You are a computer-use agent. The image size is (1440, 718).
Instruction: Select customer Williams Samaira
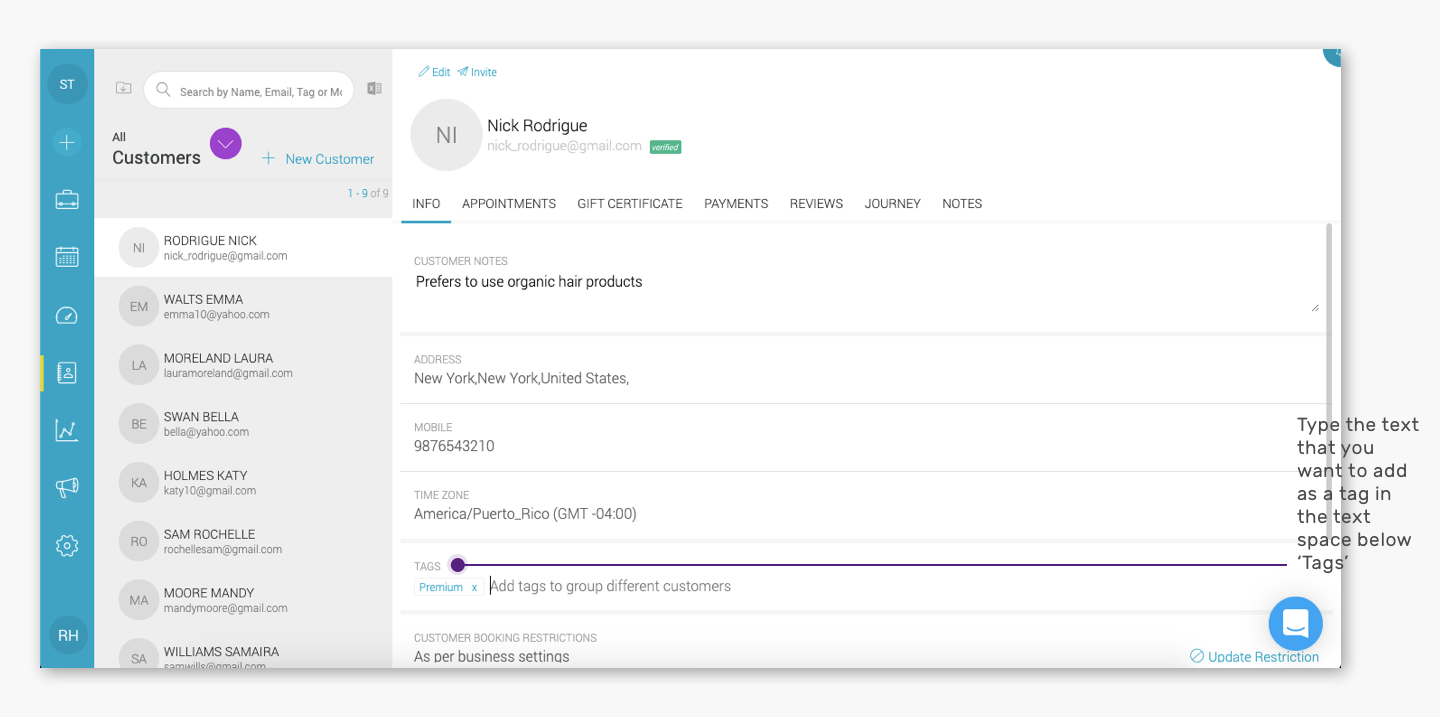(x=243, y=649)
